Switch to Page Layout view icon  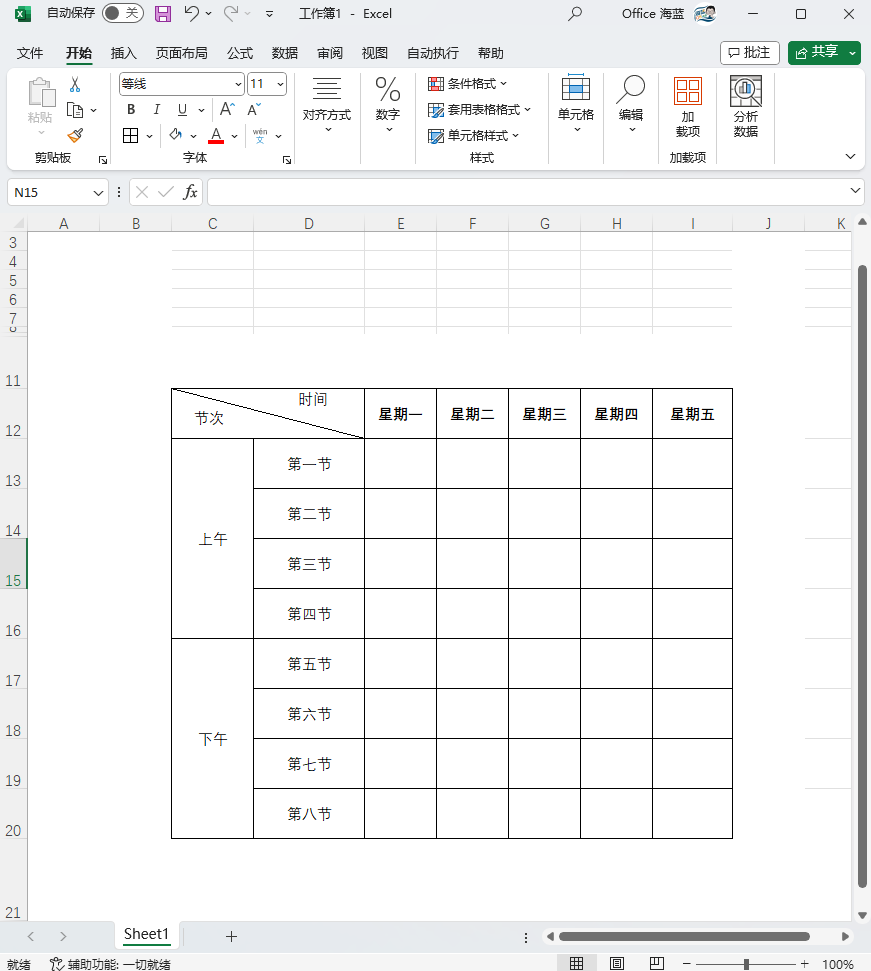coord(617,963)
